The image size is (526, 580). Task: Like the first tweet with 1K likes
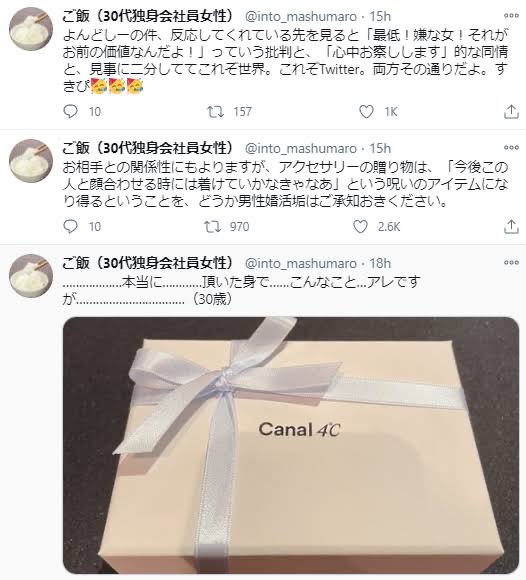366,111
